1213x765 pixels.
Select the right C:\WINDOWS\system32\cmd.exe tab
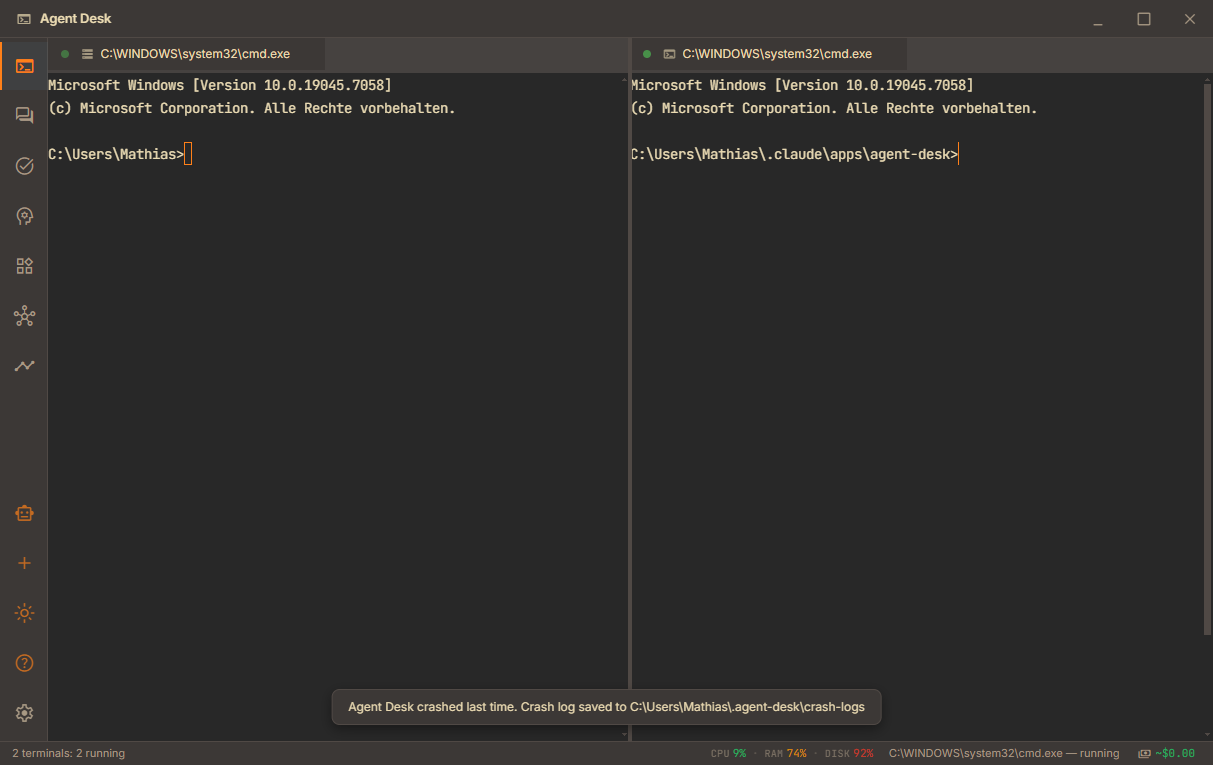[769, 54]
